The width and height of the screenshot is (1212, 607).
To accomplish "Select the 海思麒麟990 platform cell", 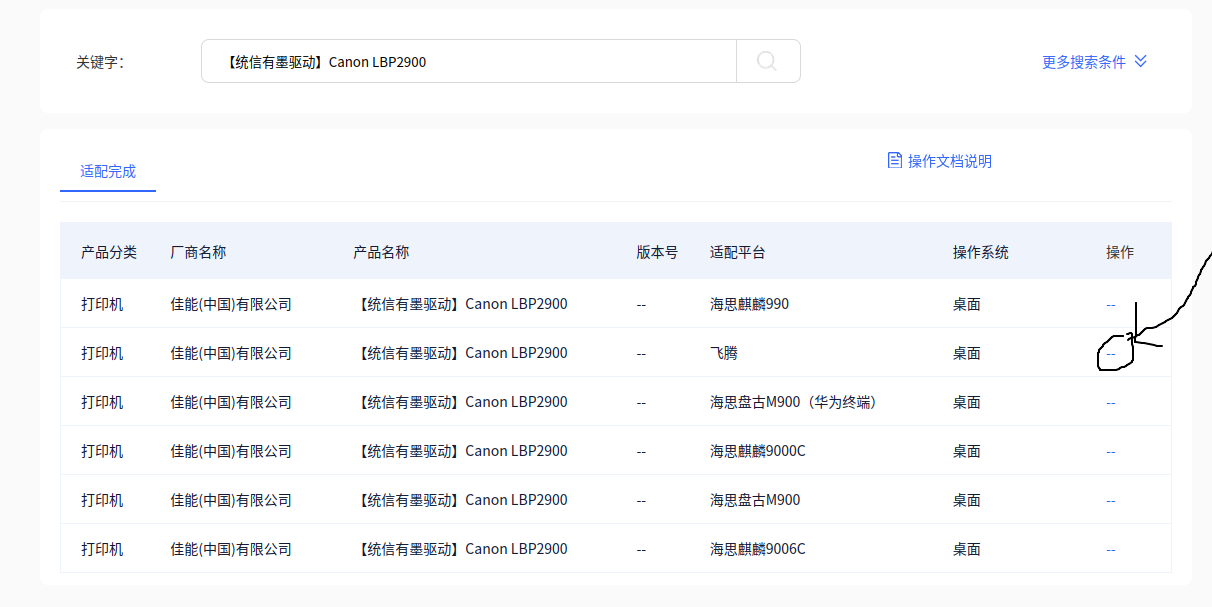I will [749, 303].
